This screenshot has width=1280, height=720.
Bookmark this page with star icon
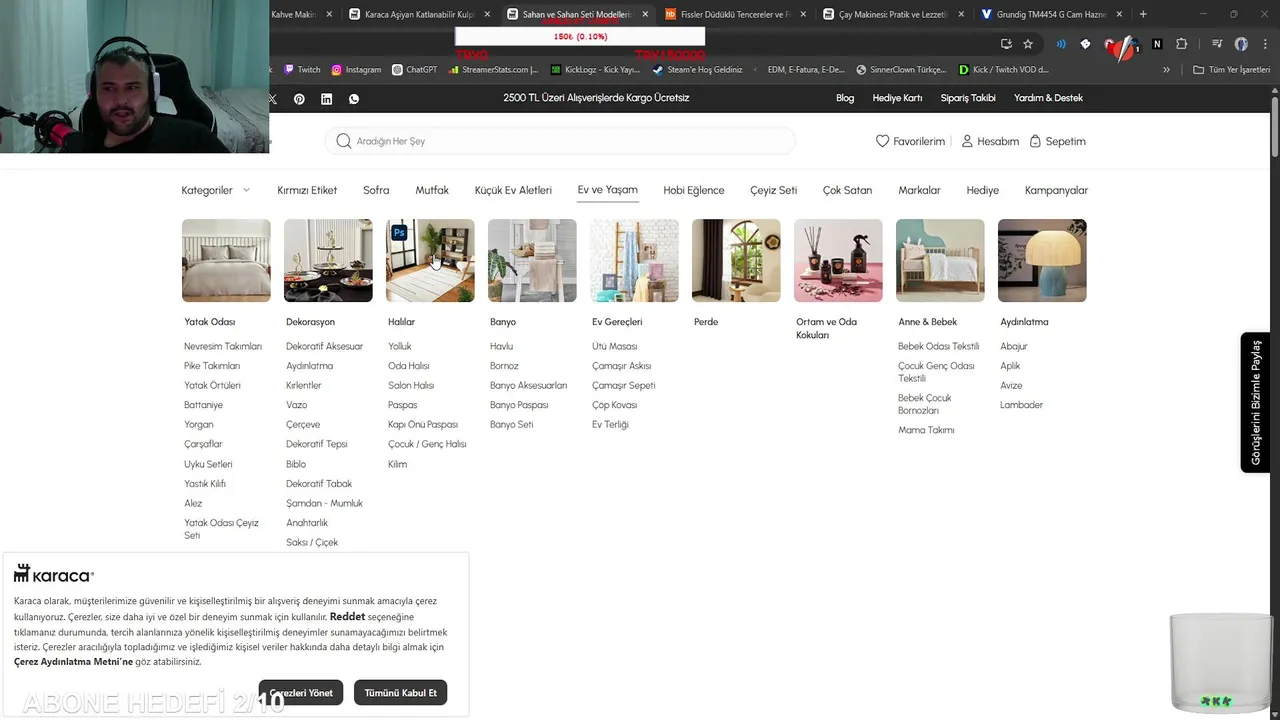[1028, 44]
